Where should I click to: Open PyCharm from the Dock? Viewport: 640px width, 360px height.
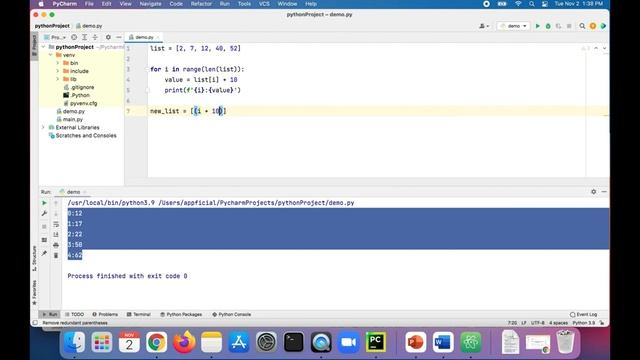click(x=376, y=342)
